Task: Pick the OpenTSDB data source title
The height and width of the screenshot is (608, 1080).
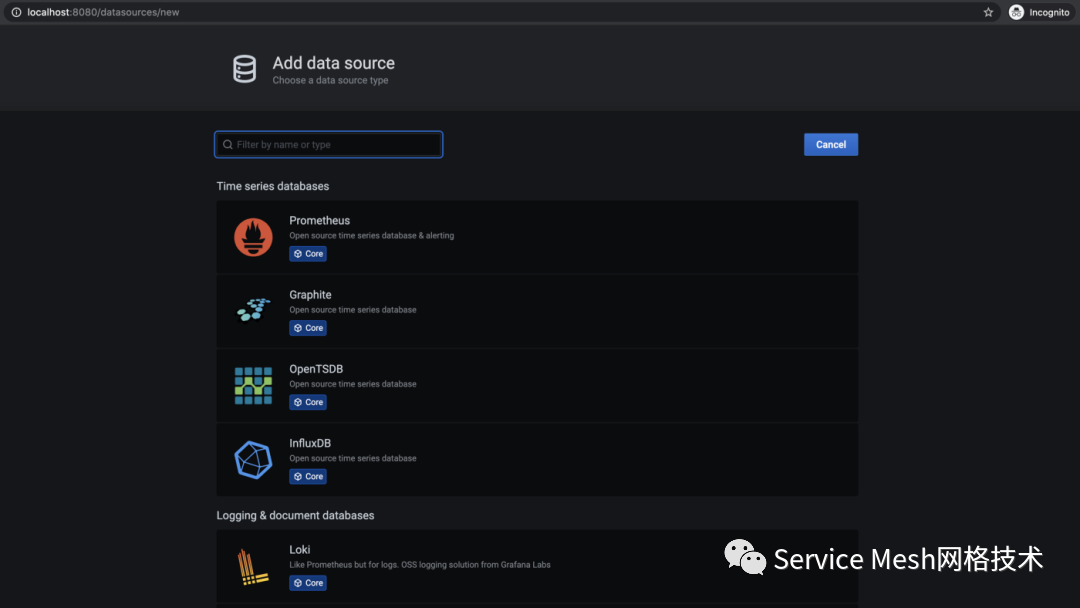Action: click(x=316, y=369)
